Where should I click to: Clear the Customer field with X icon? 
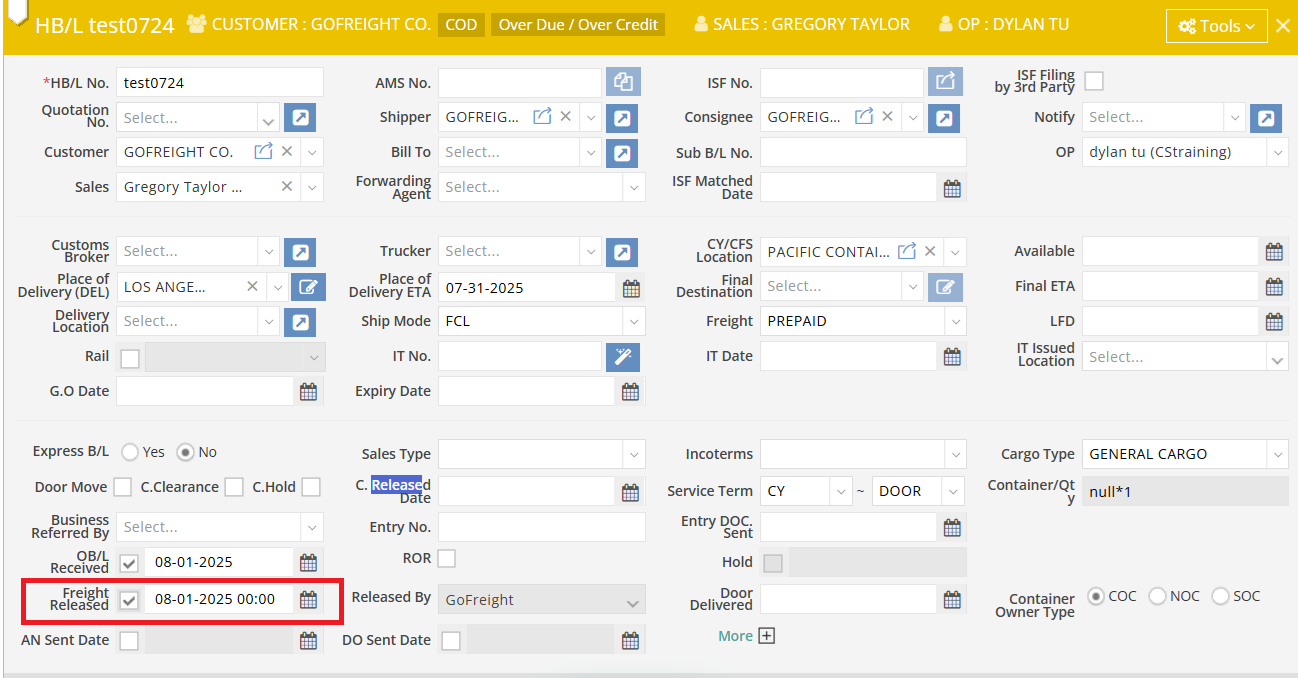pos(287,152)
